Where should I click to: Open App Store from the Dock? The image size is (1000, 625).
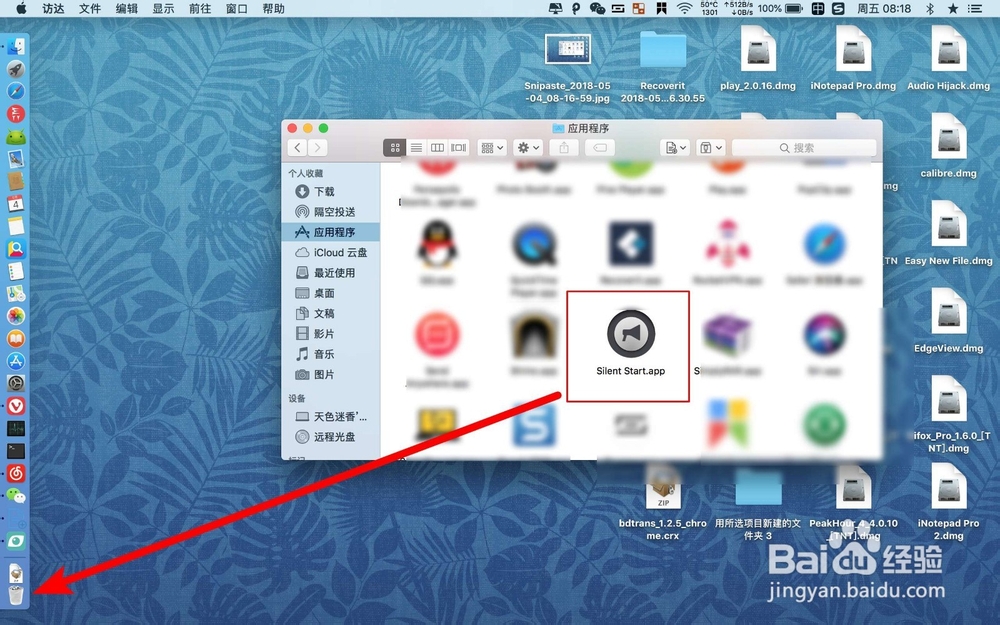coord(16,360)
